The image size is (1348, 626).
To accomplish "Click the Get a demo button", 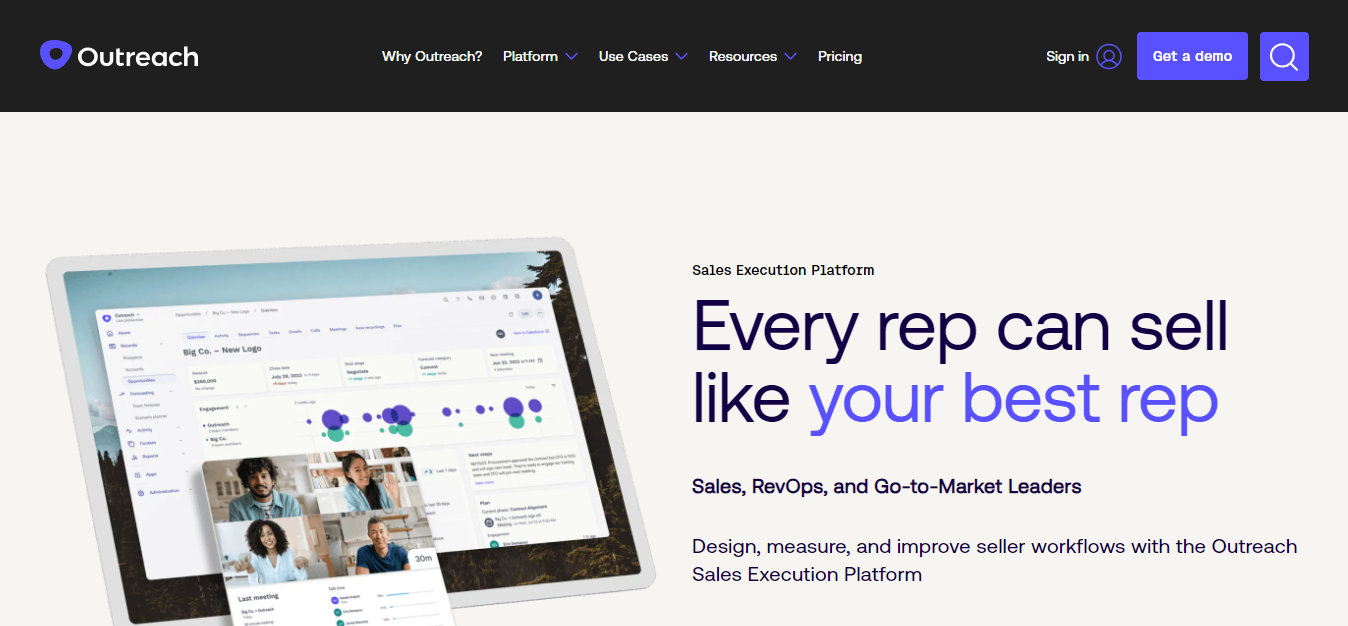I will click(1192, 56).
